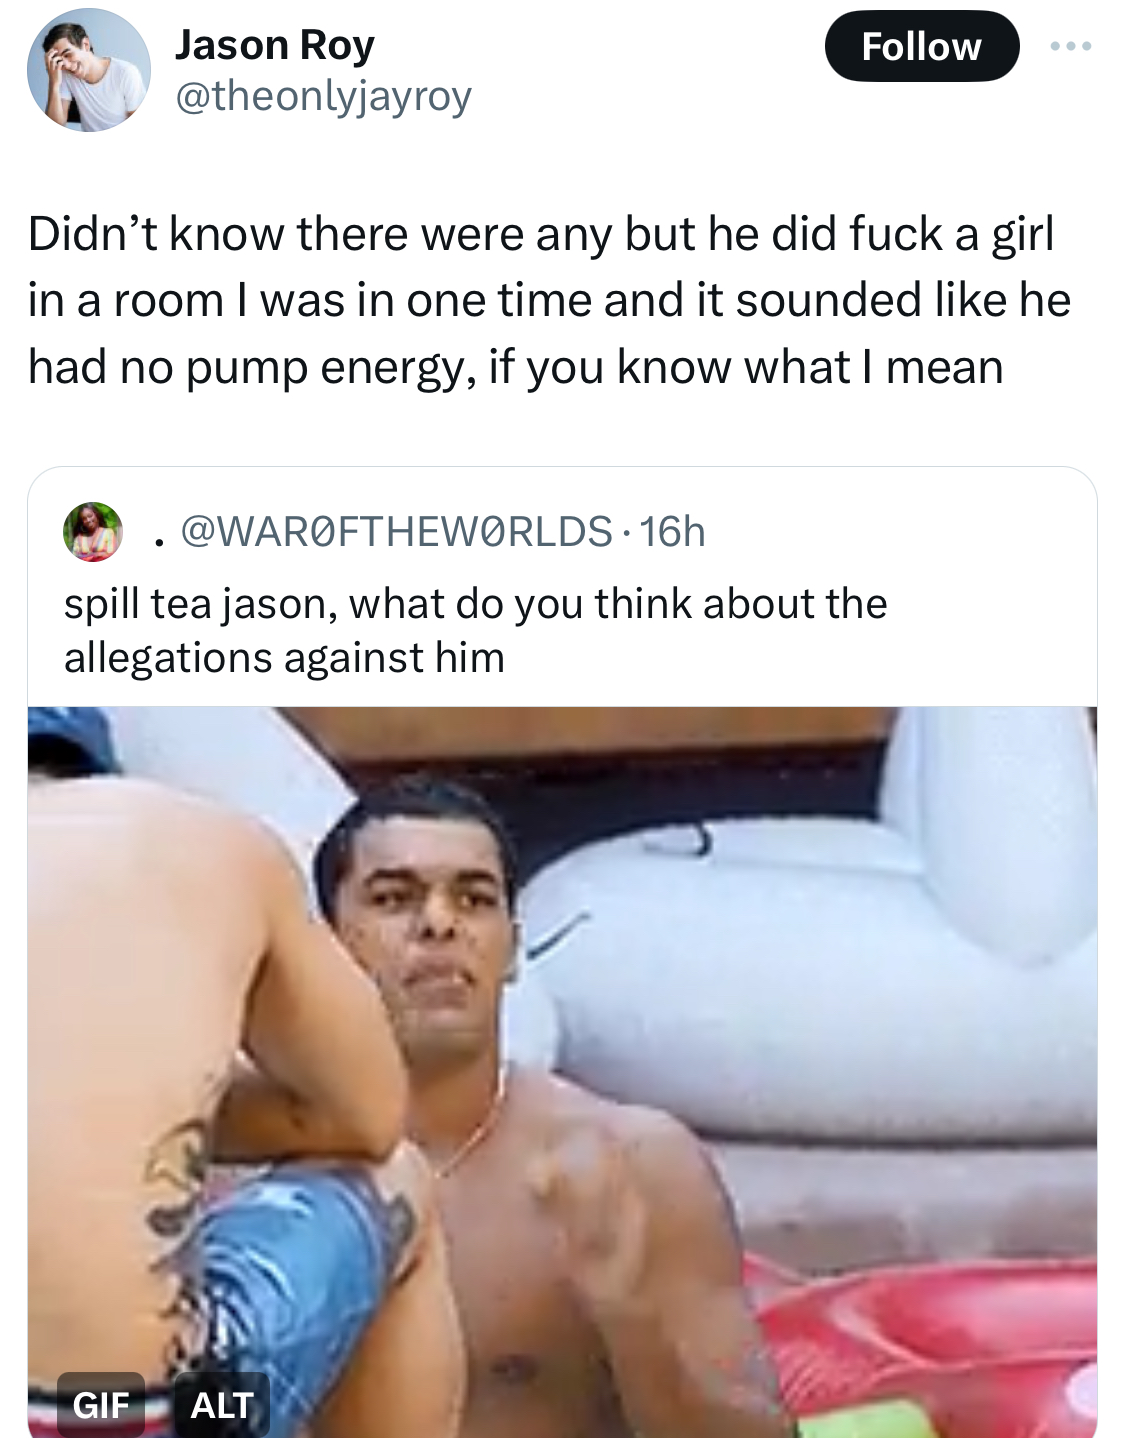The width and height of the screenshot is (1125, 1438).
Task: Visit the @theonlyjayroy handle
Action: pos(323,97)
